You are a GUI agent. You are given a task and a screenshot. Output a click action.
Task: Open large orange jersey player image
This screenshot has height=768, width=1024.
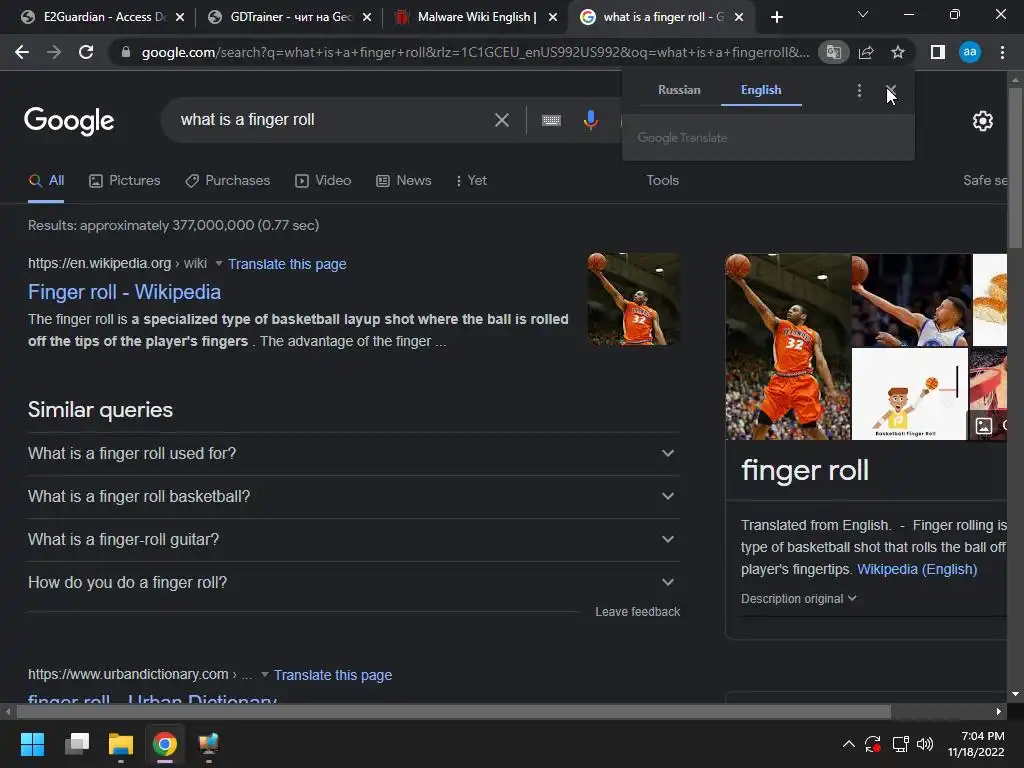click(788, 347)
